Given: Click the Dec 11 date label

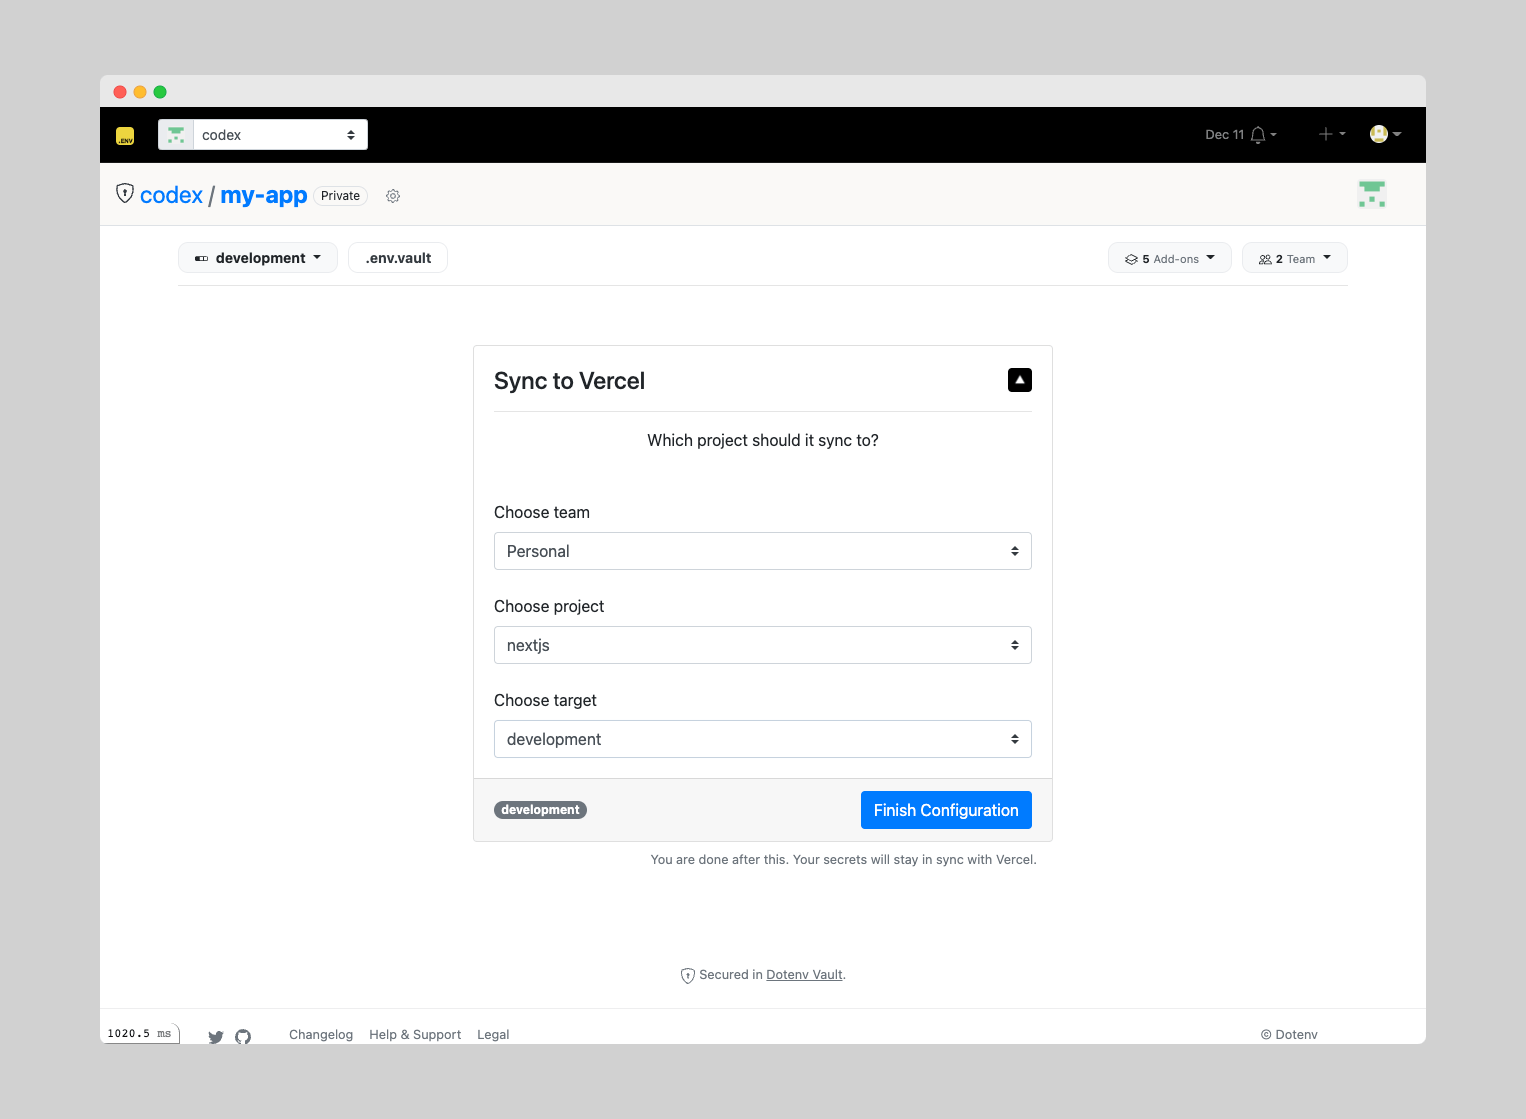Looking at the screenshot, I should point(1224,135).
